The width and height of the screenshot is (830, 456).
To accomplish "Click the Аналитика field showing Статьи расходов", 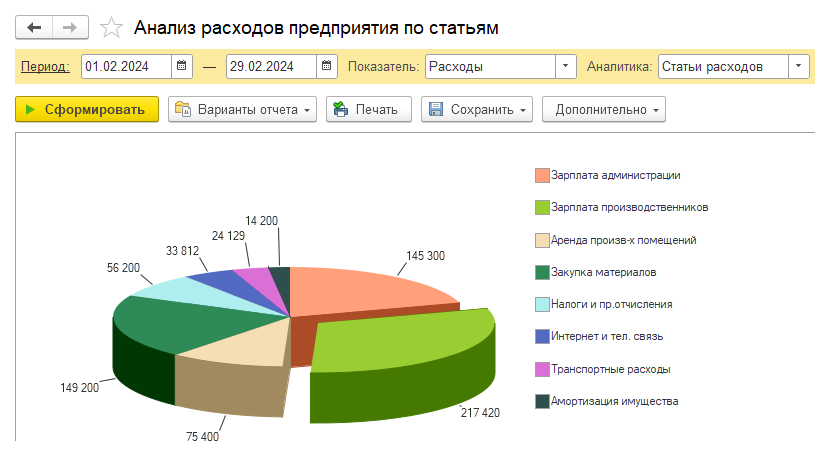I will [723, 66].
